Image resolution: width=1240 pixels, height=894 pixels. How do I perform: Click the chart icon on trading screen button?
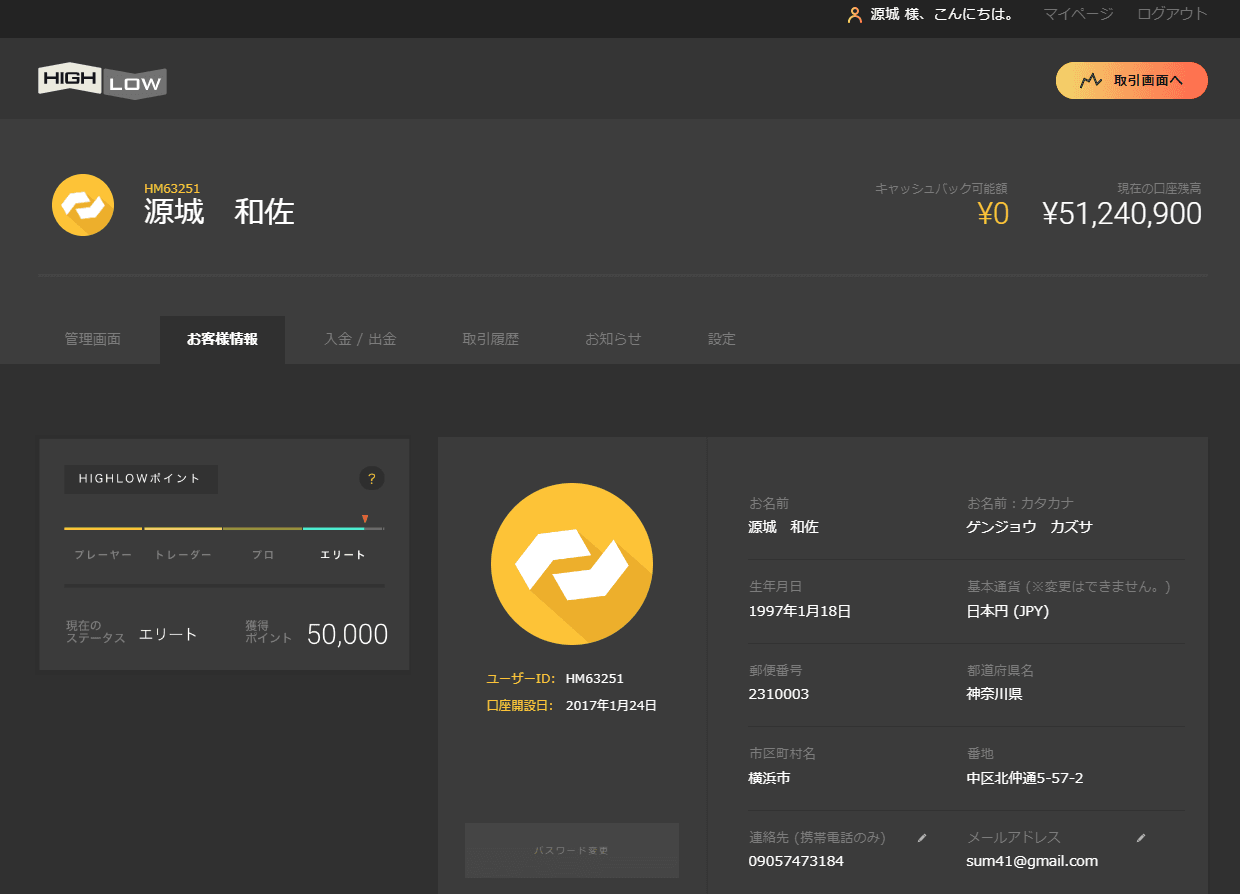1091,80
